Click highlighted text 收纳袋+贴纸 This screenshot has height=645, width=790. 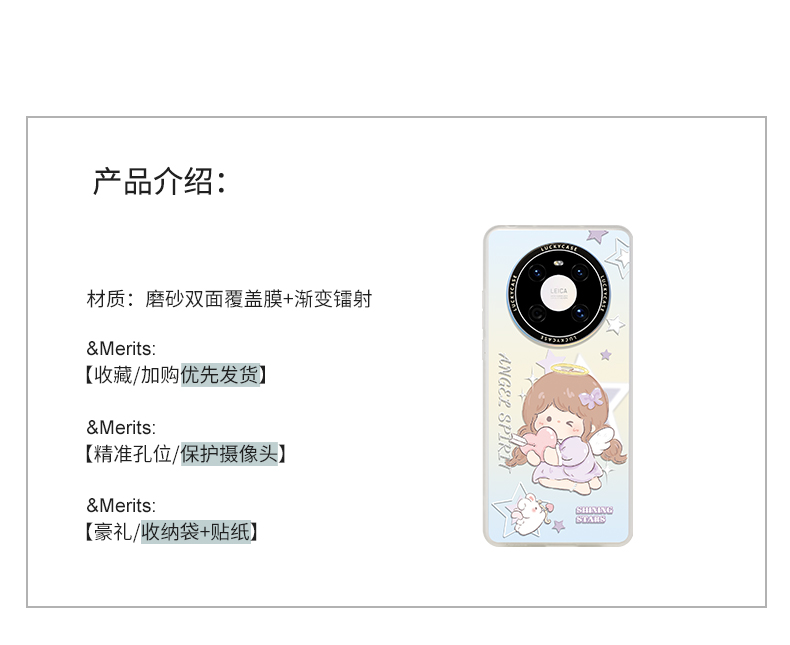click(195, 532)
